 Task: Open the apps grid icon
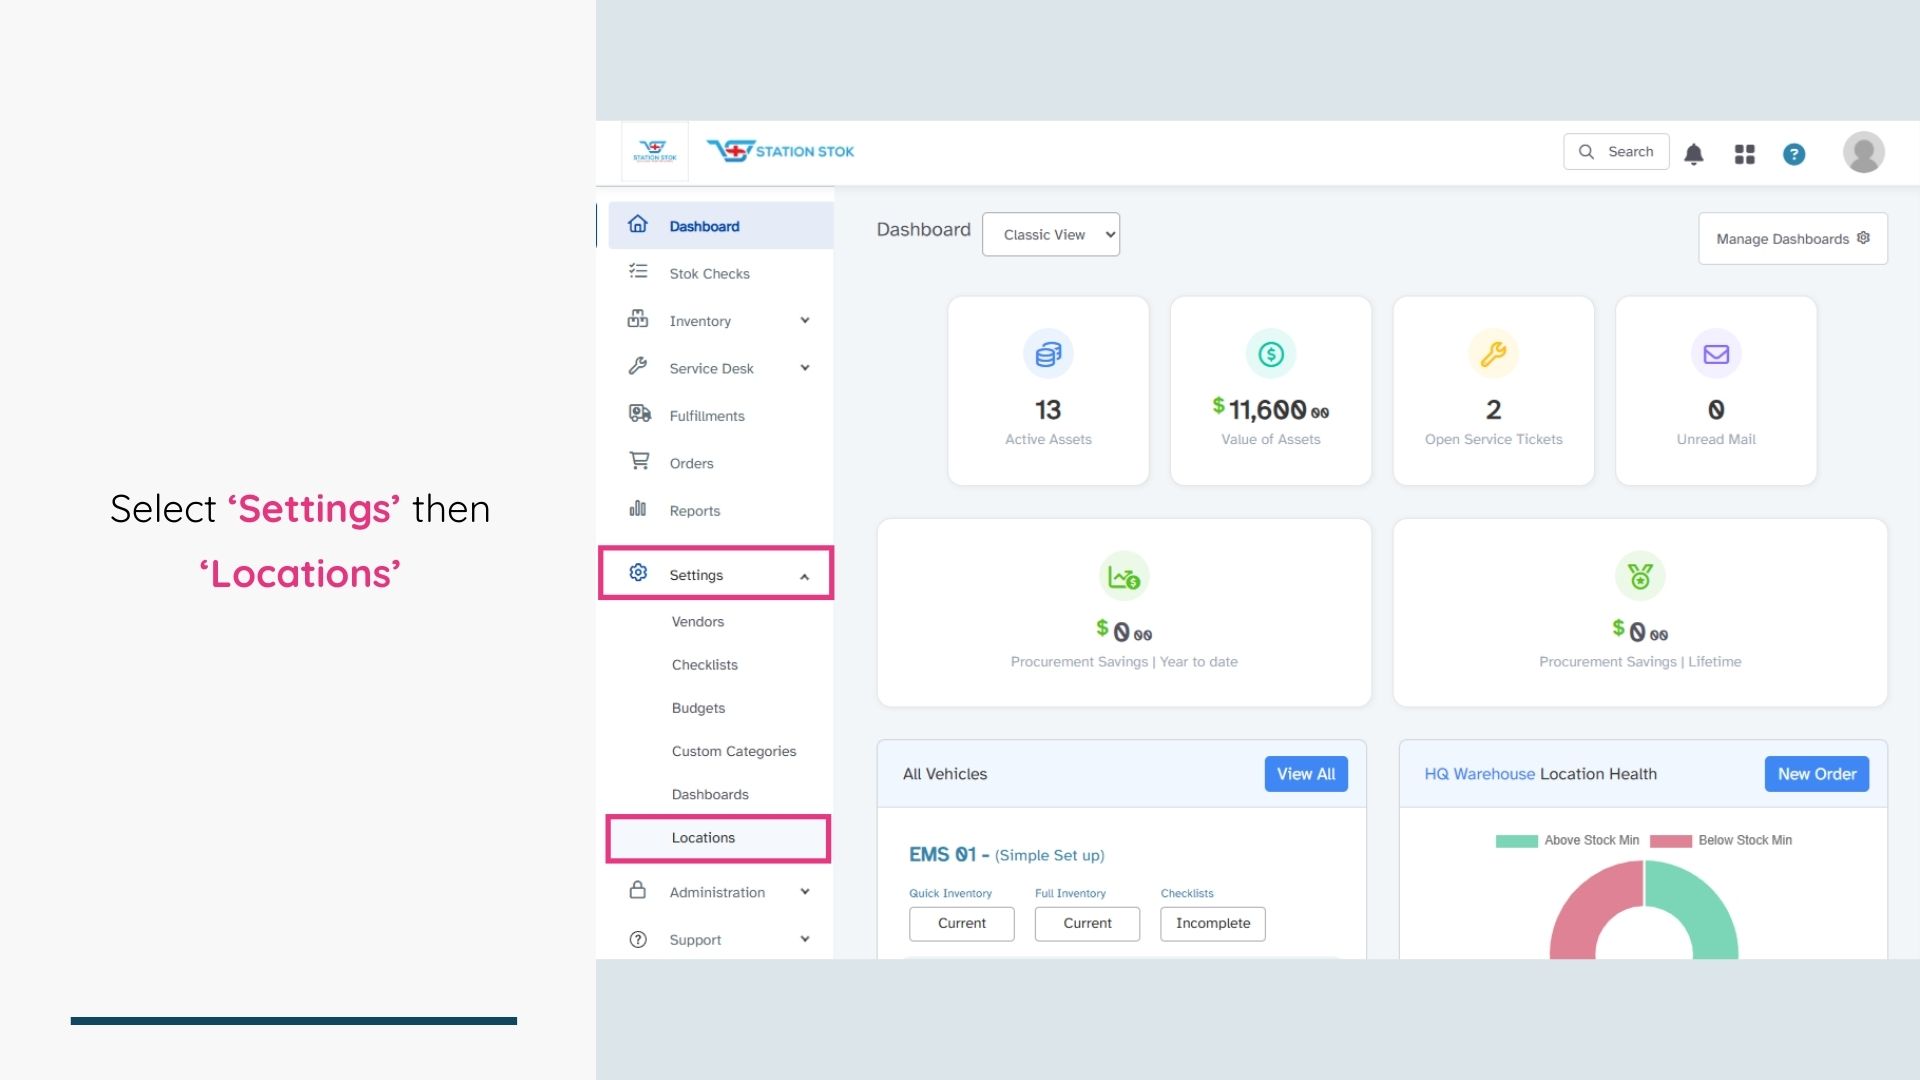(1744, 154)
